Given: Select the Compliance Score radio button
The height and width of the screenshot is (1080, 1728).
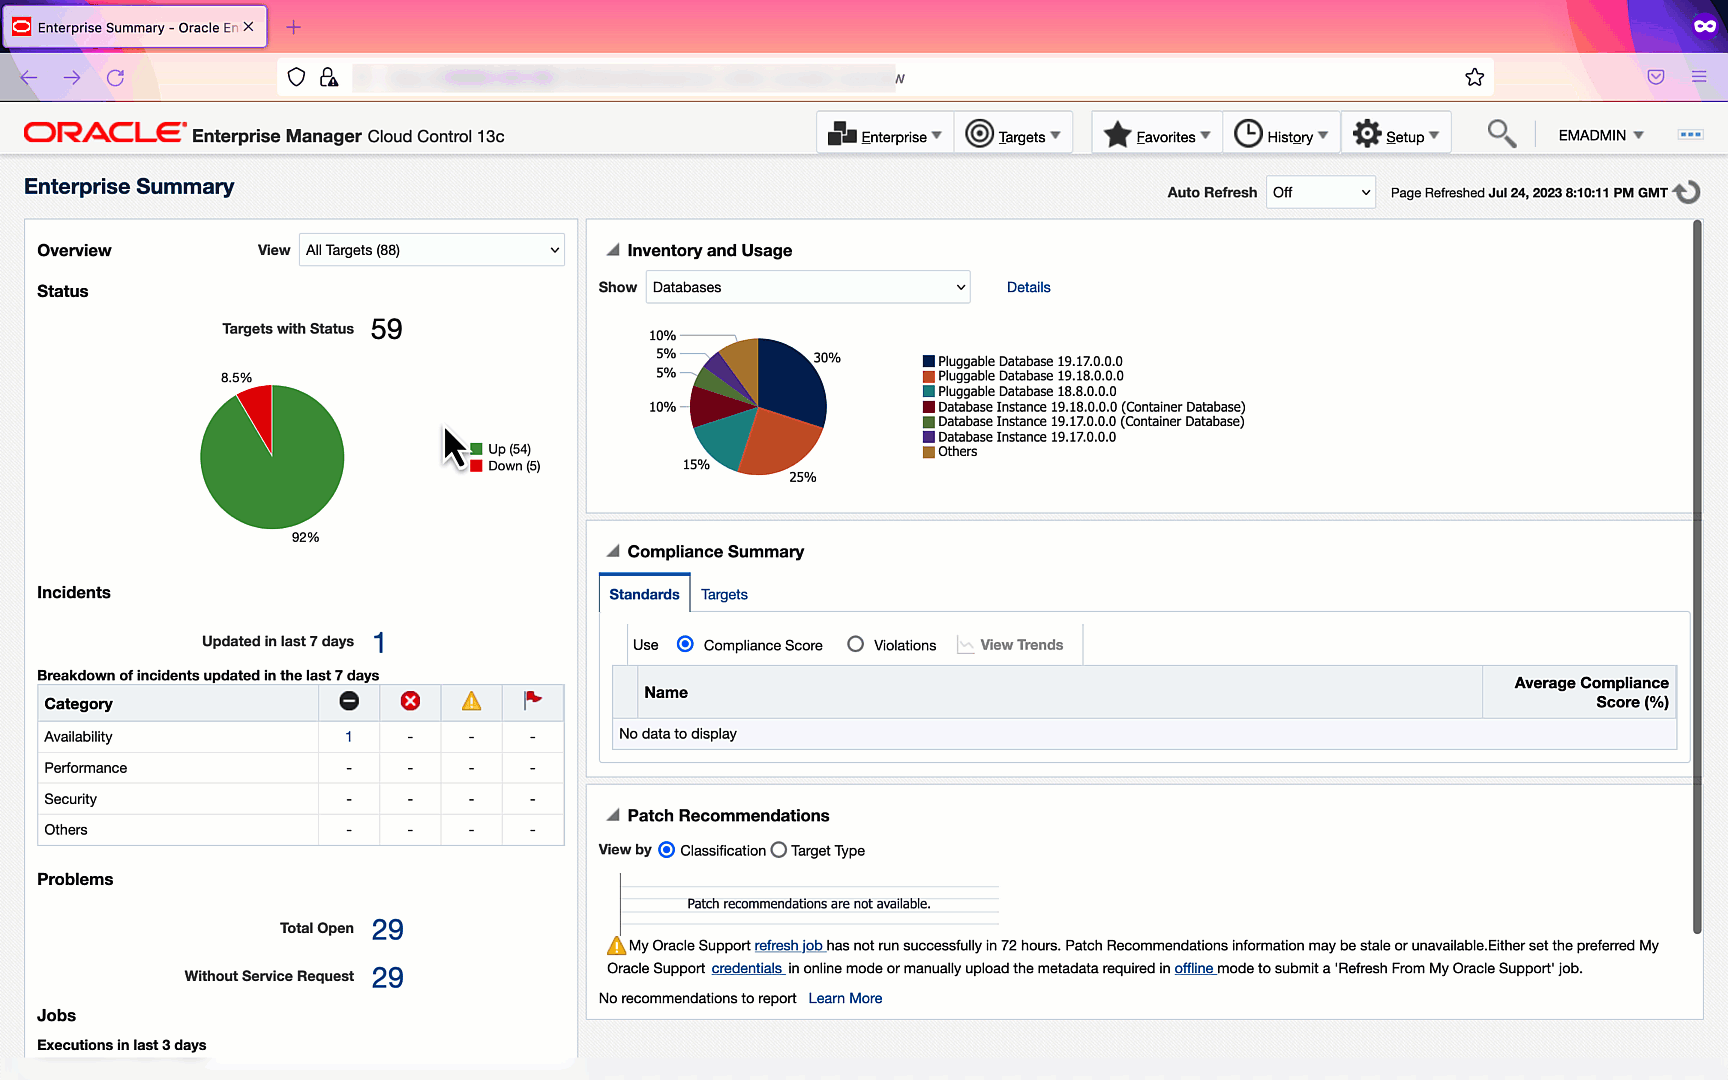Looking at the screenshot, I should click(685, 645).
